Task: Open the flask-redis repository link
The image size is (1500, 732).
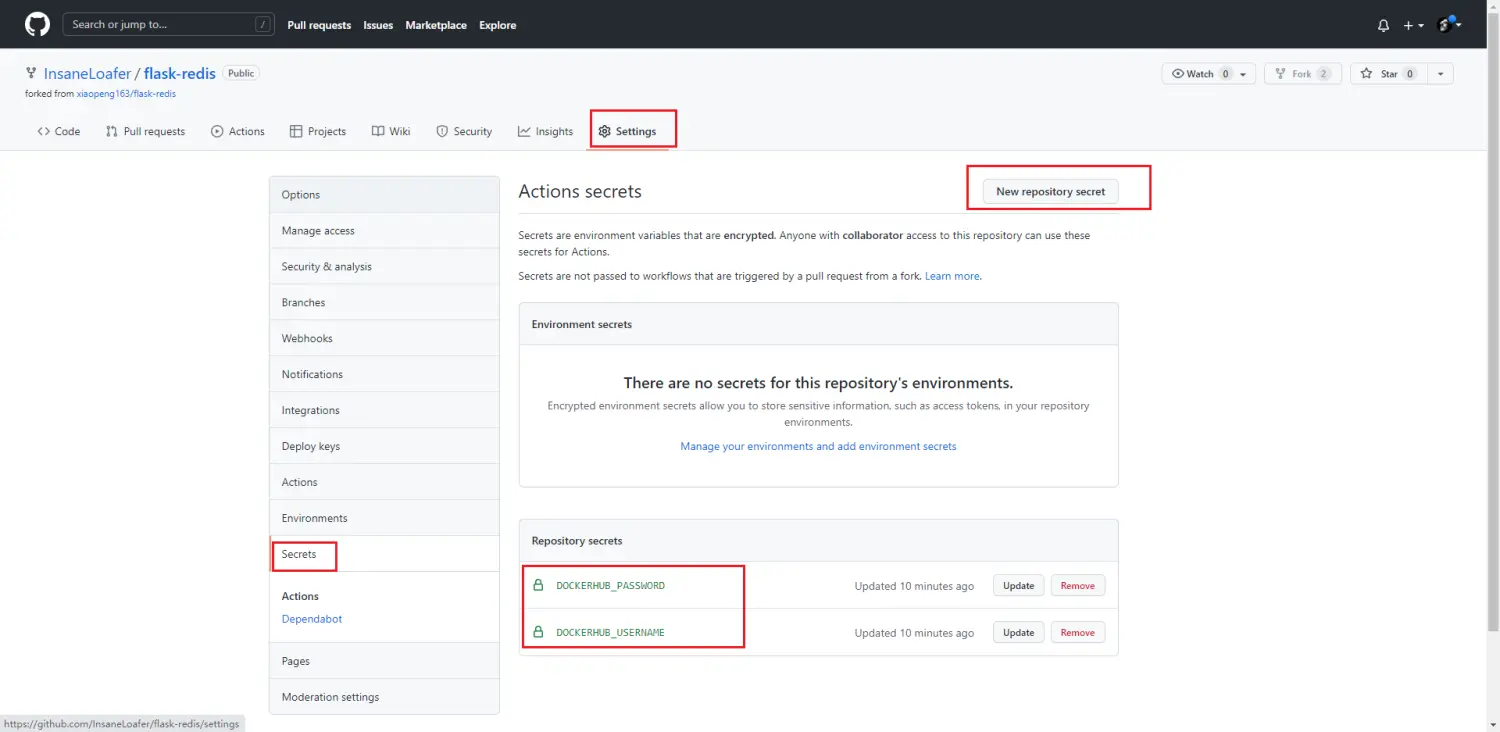Action: tap(180, 74)
